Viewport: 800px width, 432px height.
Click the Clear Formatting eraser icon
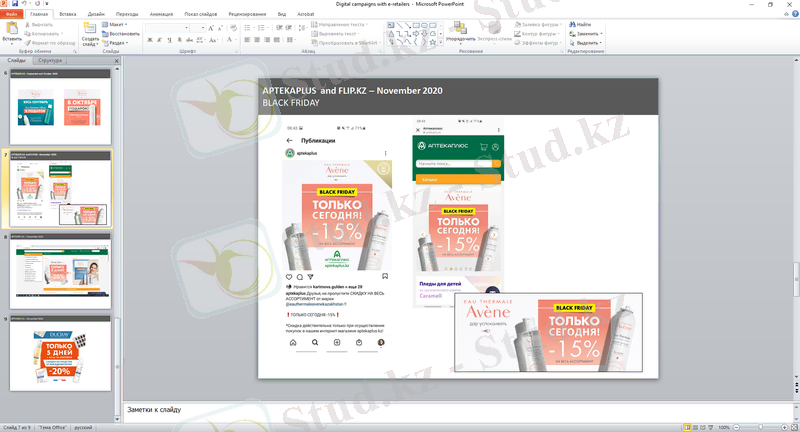[x=233, y=28]
